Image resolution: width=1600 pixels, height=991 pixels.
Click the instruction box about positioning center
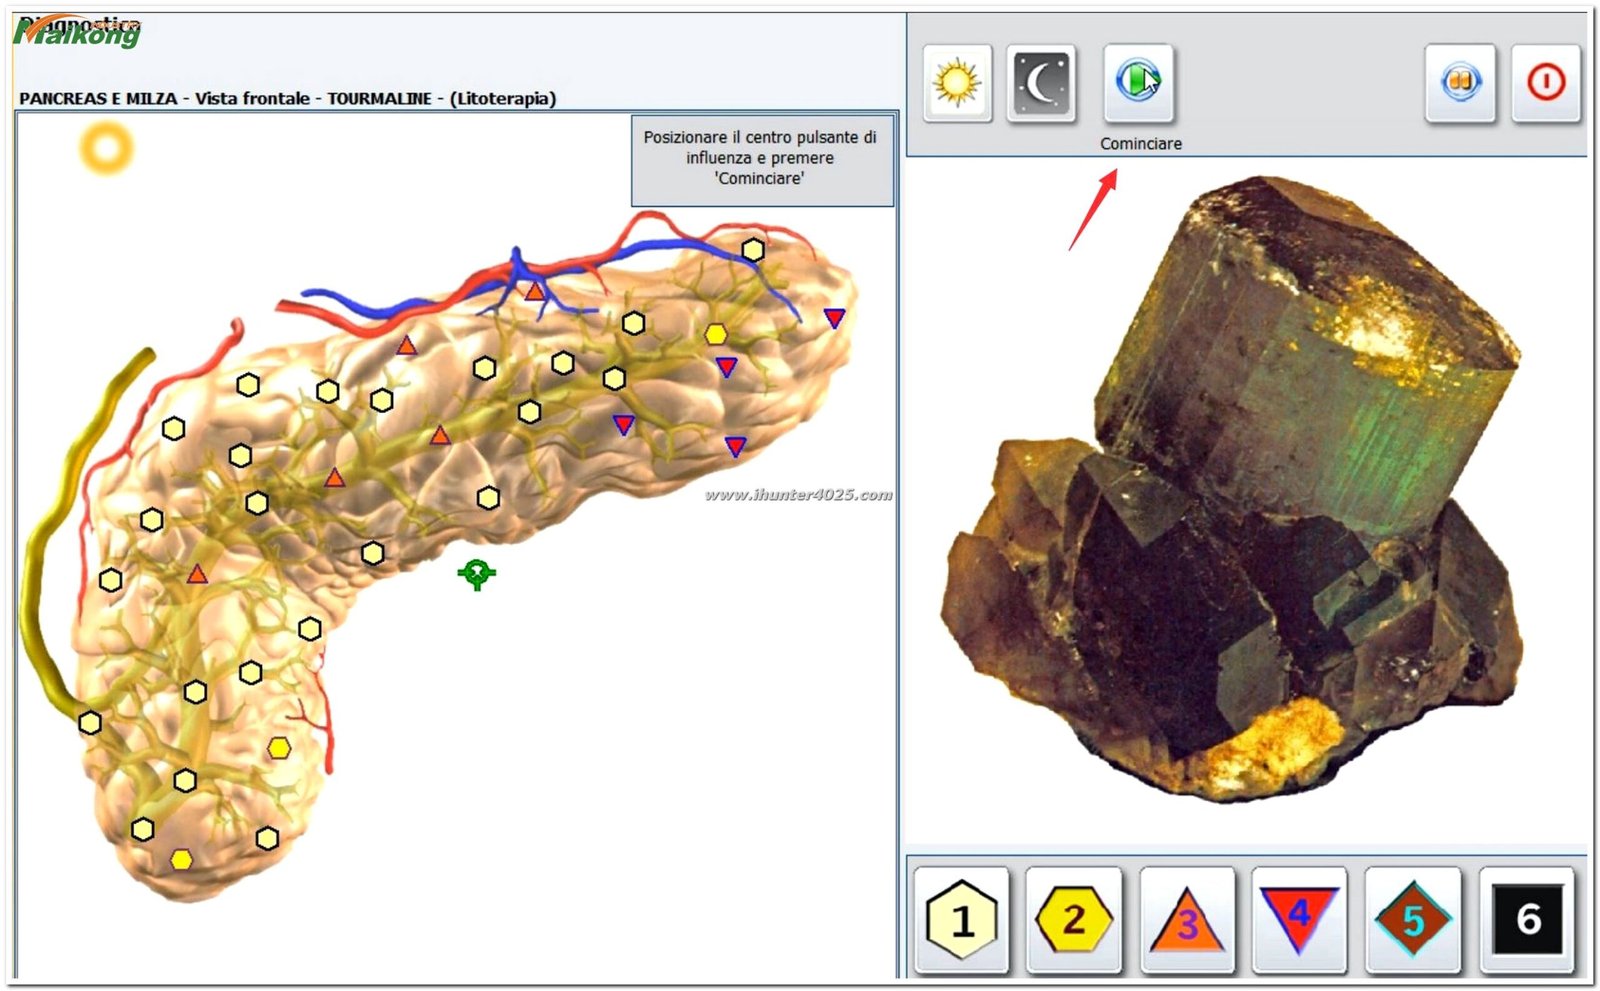pyautogui.click(x=760, y=159)
